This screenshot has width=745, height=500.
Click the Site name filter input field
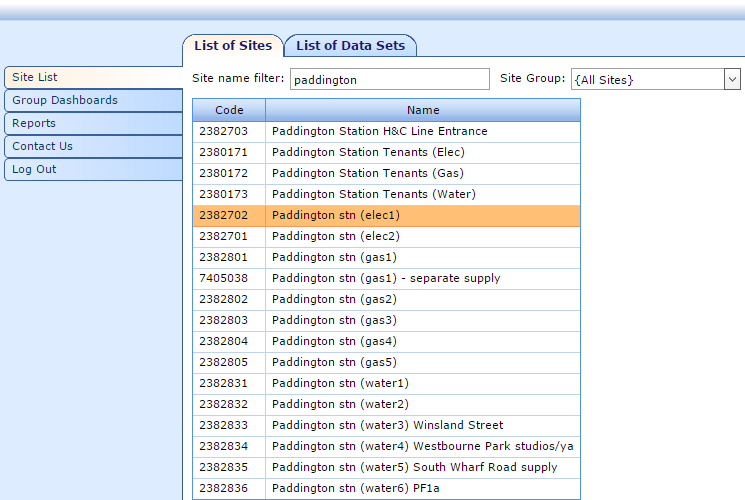pyautogui.click(x=390, y=79)
